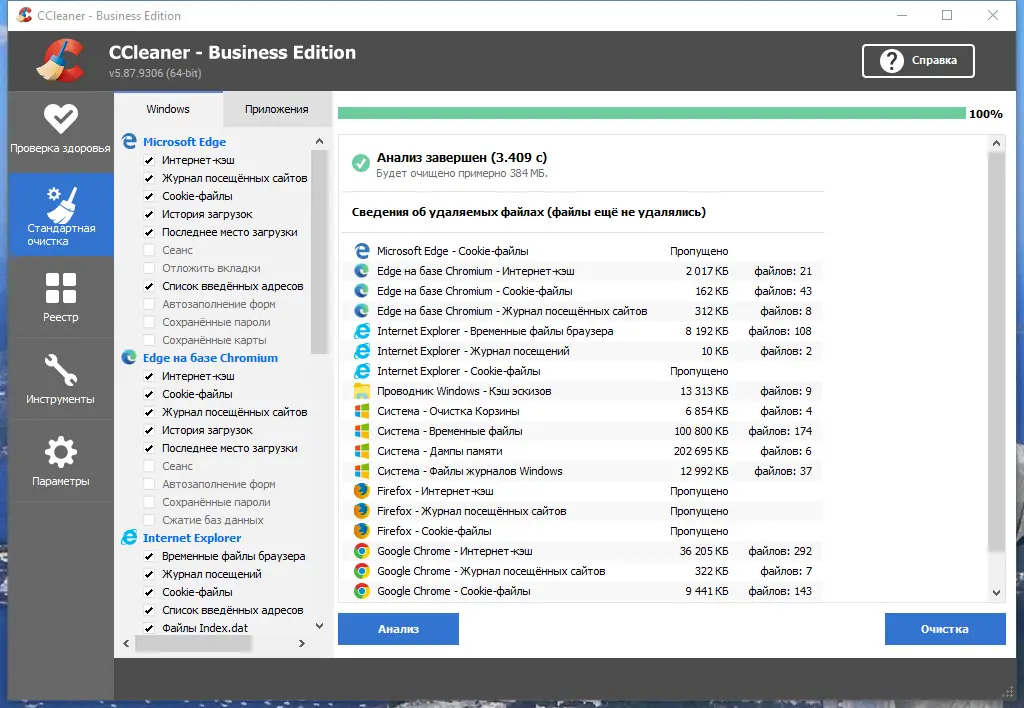The height and width of the screenshot is (708, 1024).
Task: Click Chrome icon of Google Chrome - Cookie-файлы row
Action: [x=361, y=591]
